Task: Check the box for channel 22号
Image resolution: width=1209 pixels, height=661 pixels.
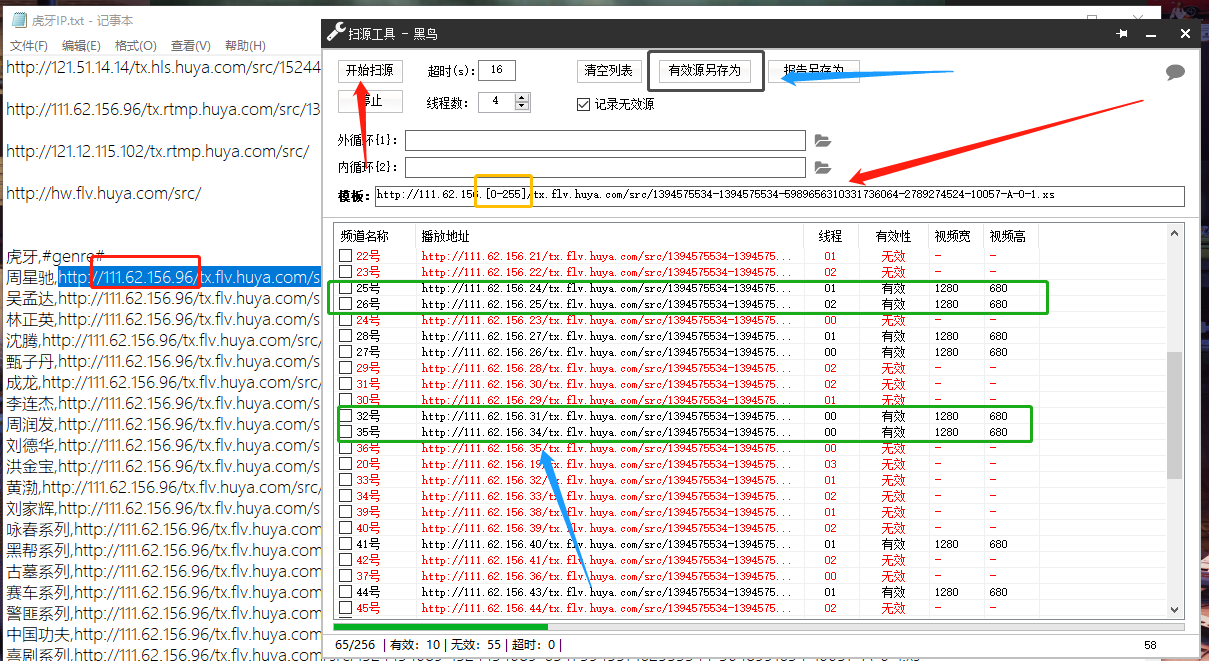Action: [x=345, y=256]
